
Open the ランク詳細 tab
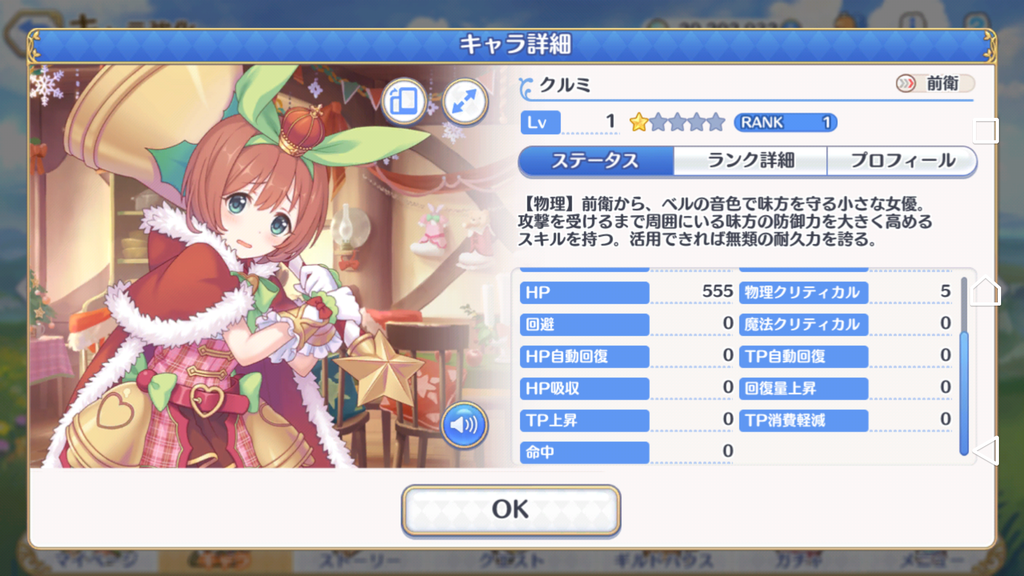tap(750, 161)
